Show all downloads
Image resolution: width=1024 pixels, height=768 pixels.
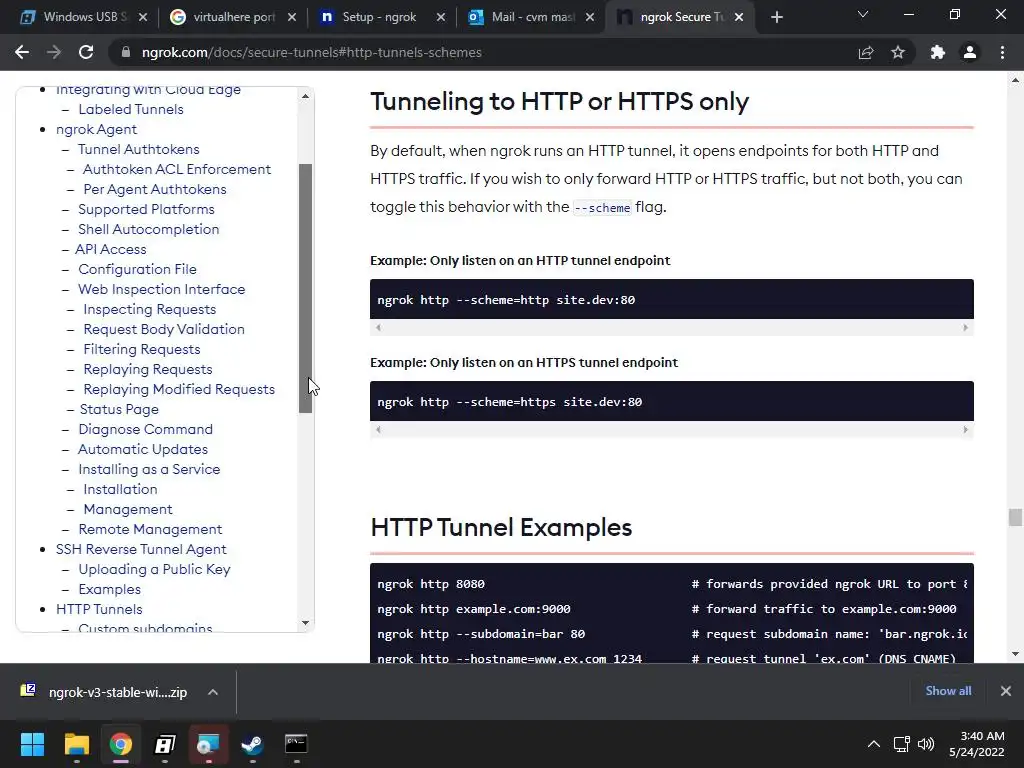pos(948,691)
